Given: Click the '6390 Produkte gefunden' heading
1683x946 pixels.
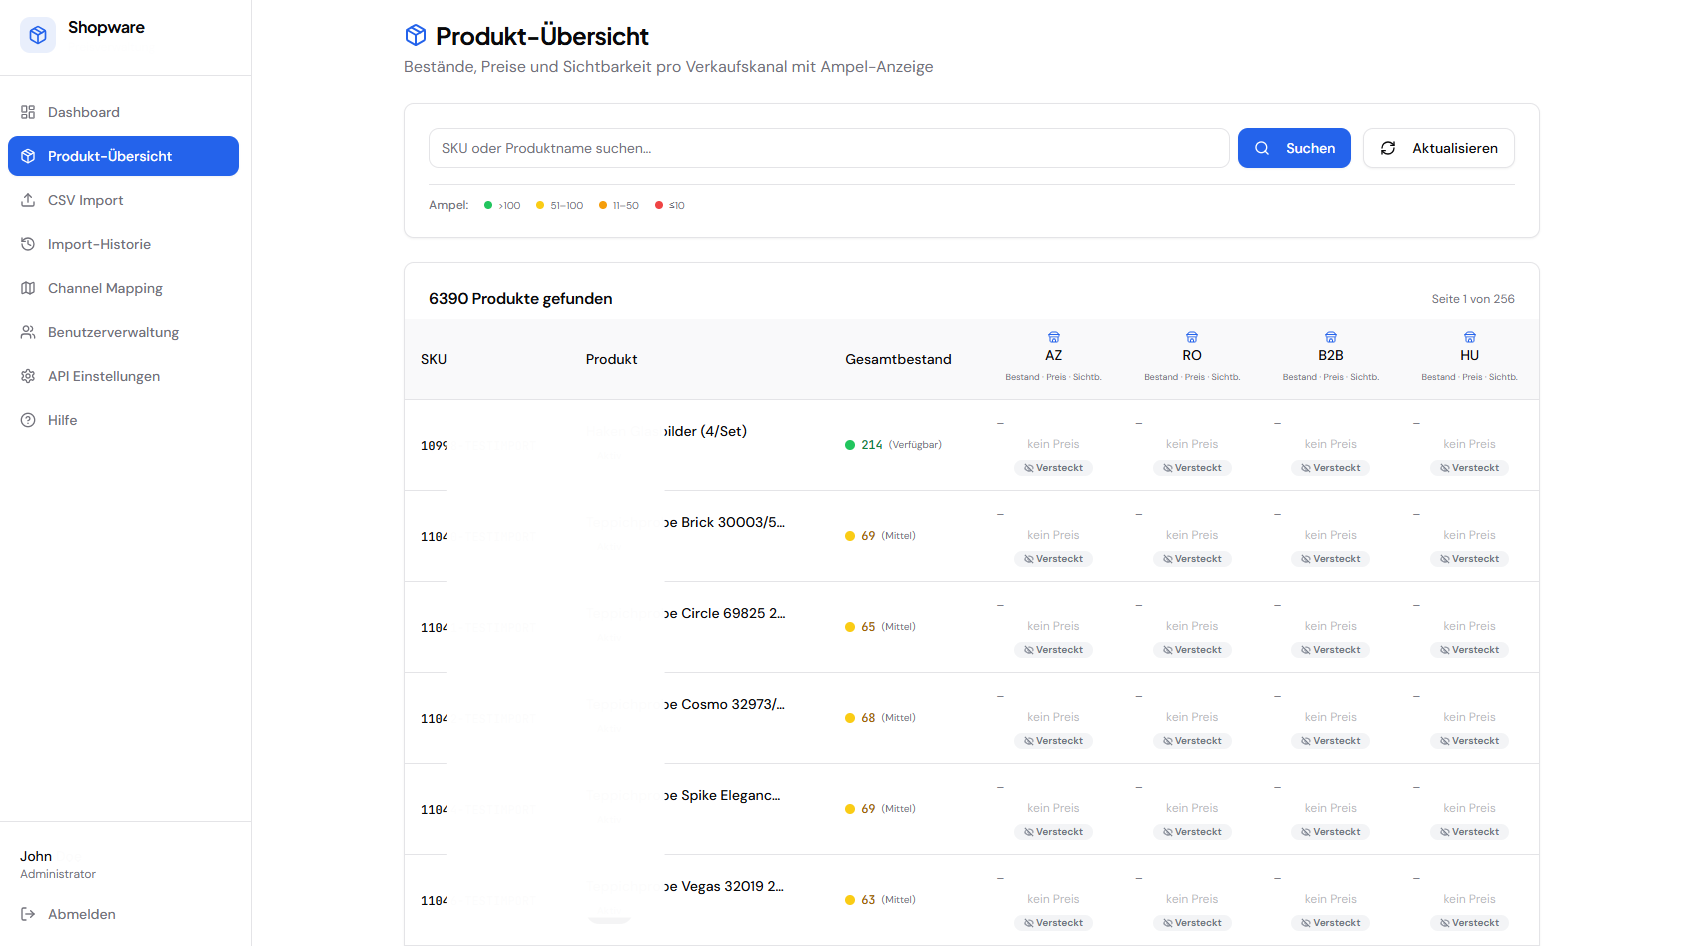Looking at the screenshot, I should [521, 299].
